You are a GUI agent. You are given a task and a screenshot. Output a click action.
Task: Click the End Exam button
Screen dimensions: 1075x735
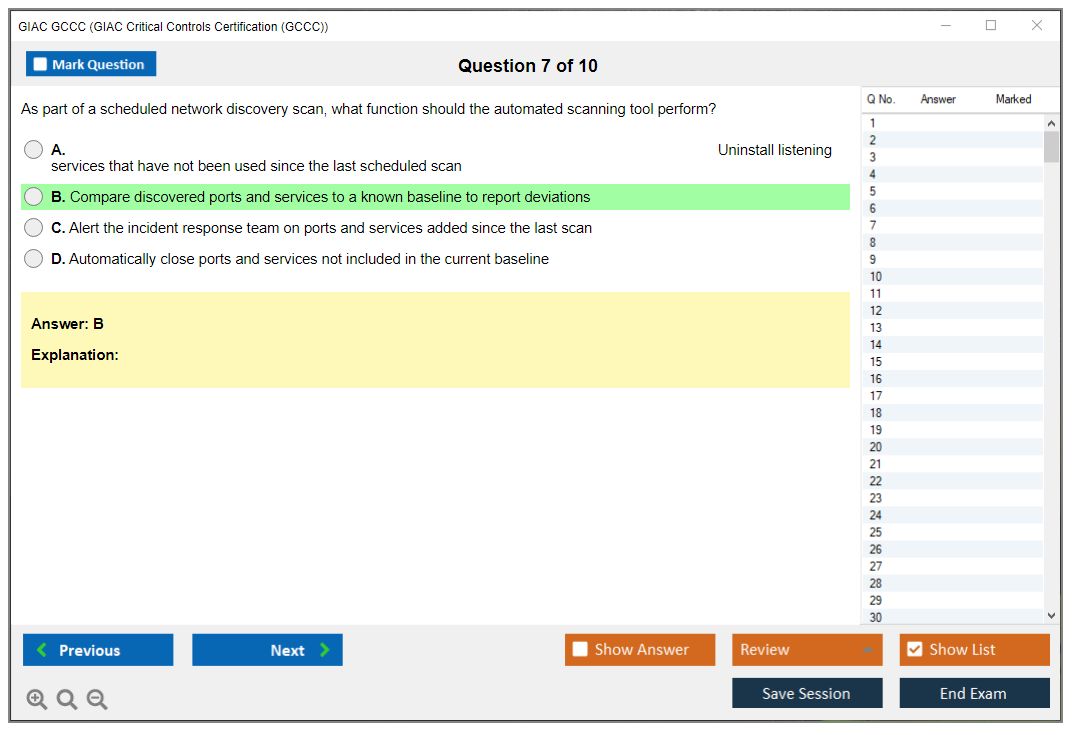click(x=973, y=692)
